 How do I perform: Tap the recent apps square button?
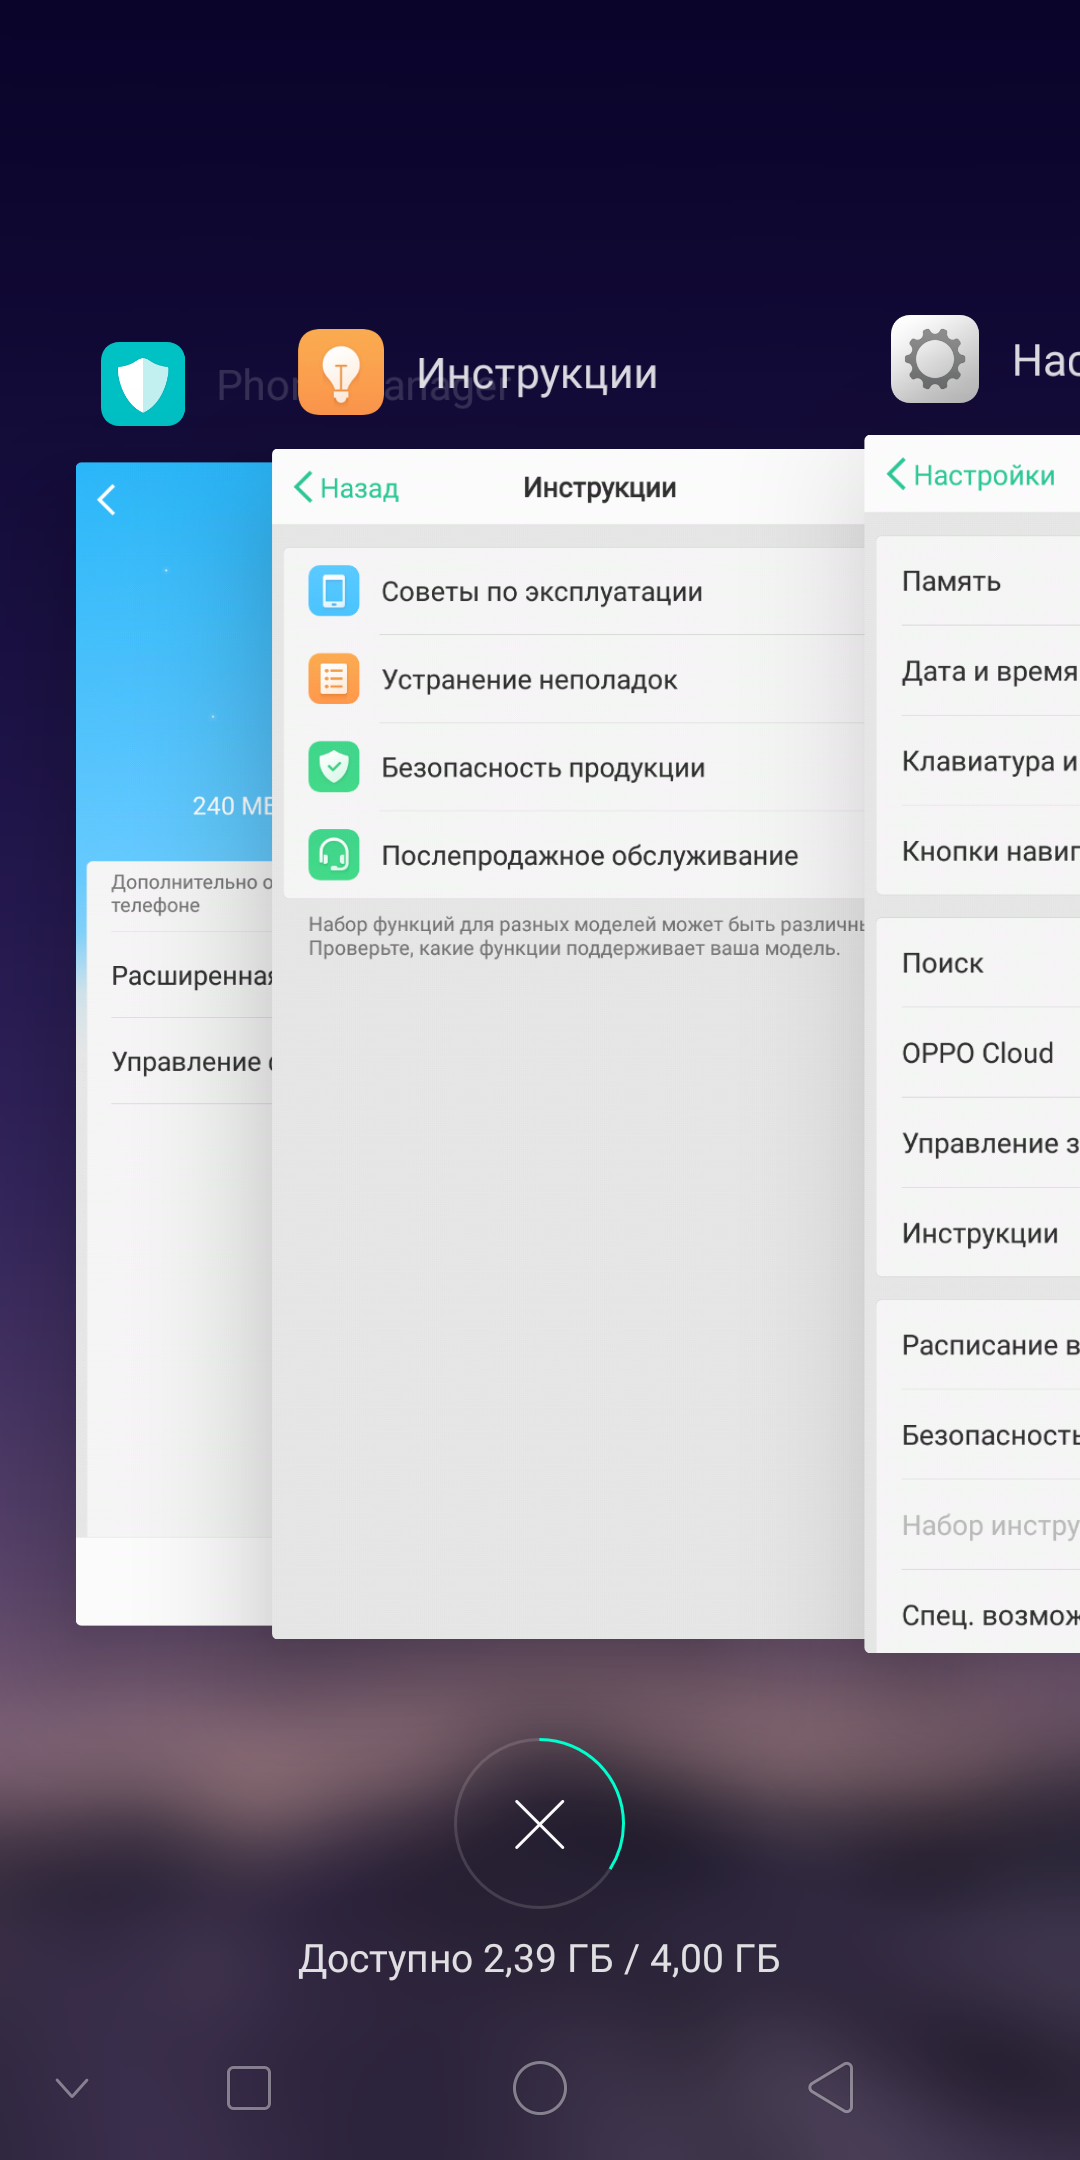pos(249,2088)
